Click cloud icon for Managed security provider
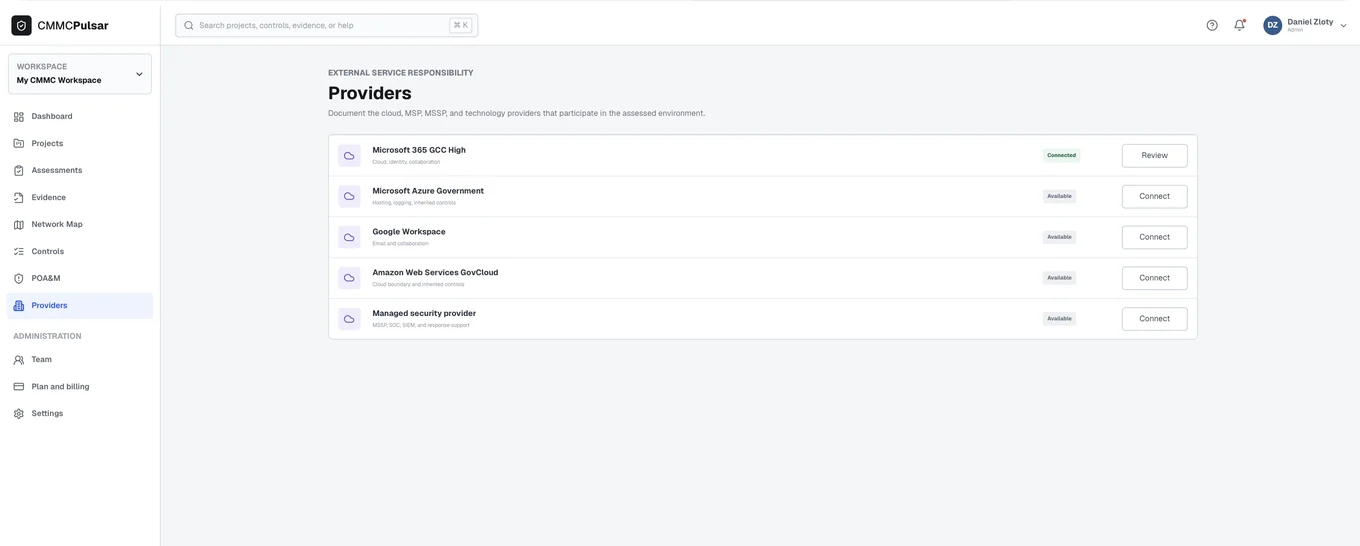1360x546 pixels. coord(349,319)
